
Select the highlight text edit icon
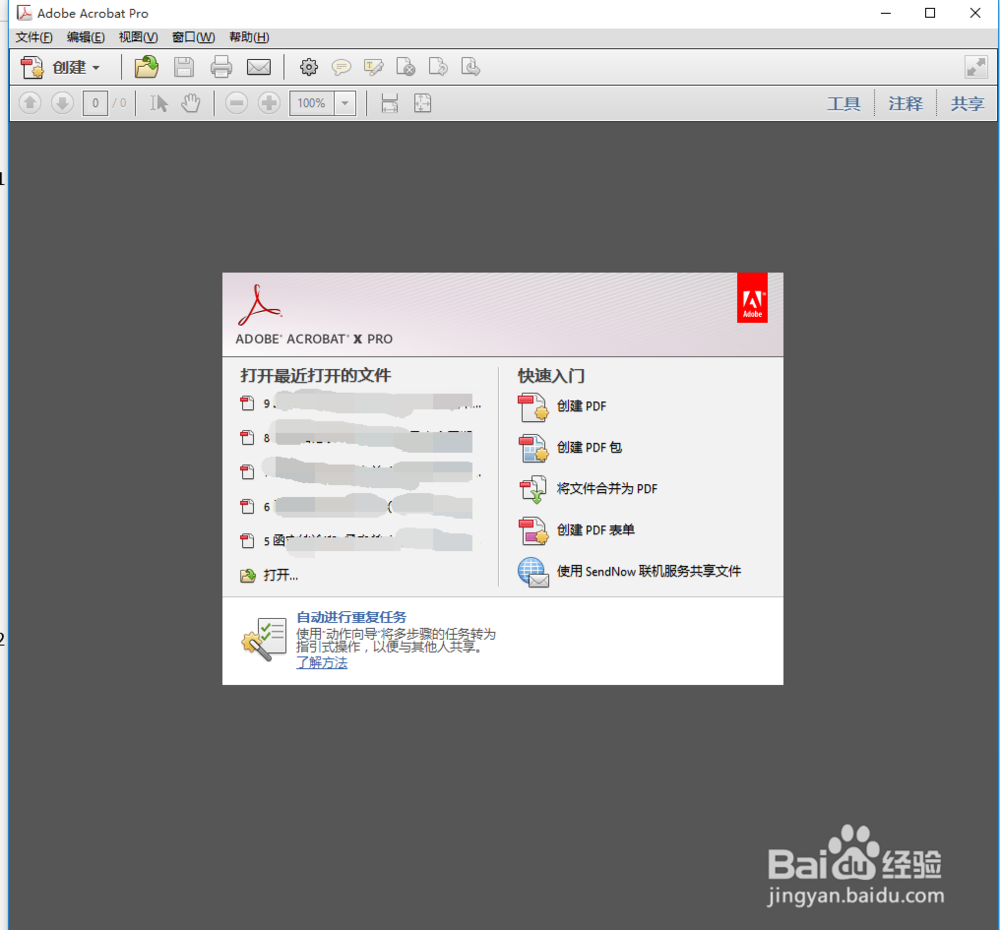pos(373,67)
